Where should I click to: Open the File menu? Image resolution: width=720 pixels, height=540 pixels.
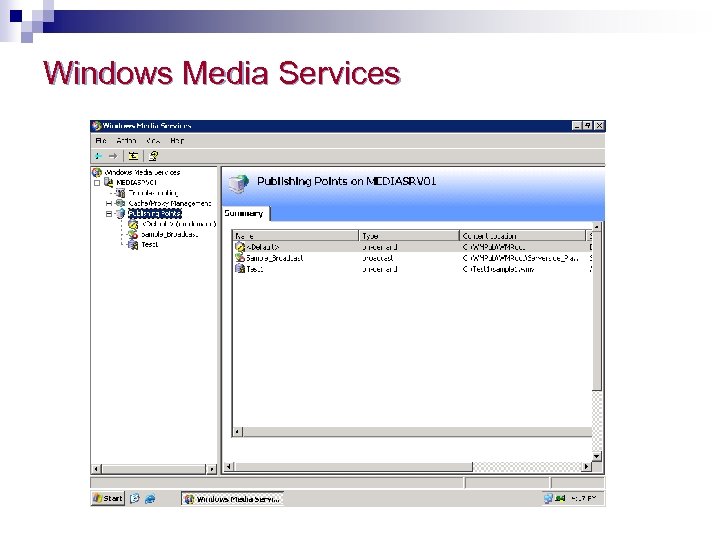pyautogui.click(x=101, y=141)
